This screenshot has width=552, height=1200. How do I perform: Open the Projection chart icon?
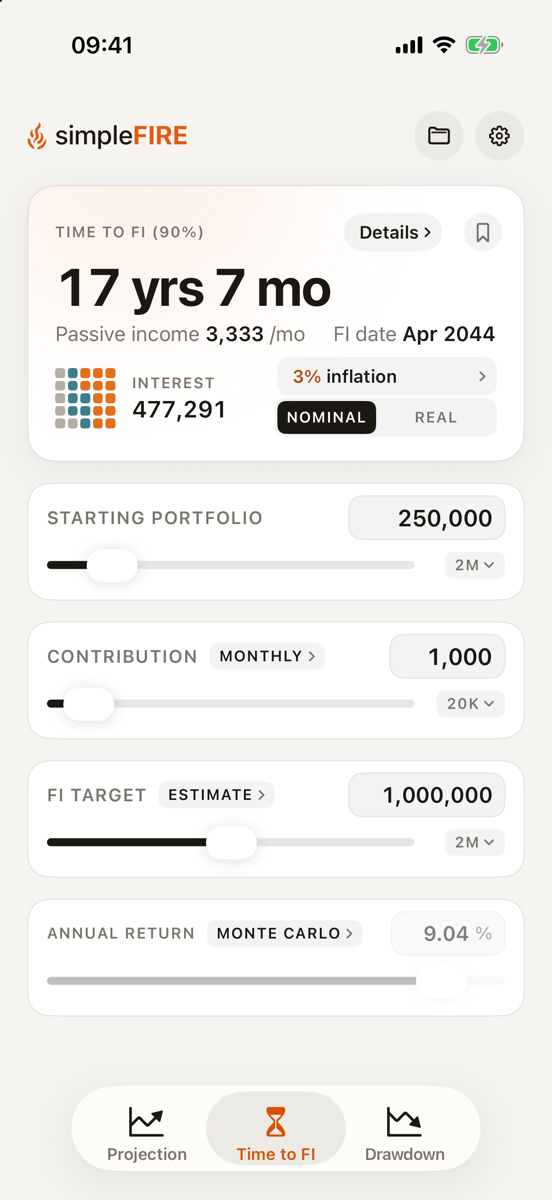(146, 1122)
